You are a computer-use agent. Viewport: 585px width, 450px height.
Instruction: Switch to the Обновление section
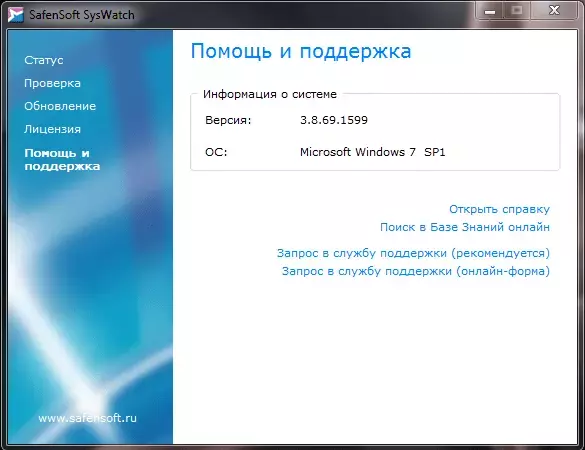click(x=60, y=106)
